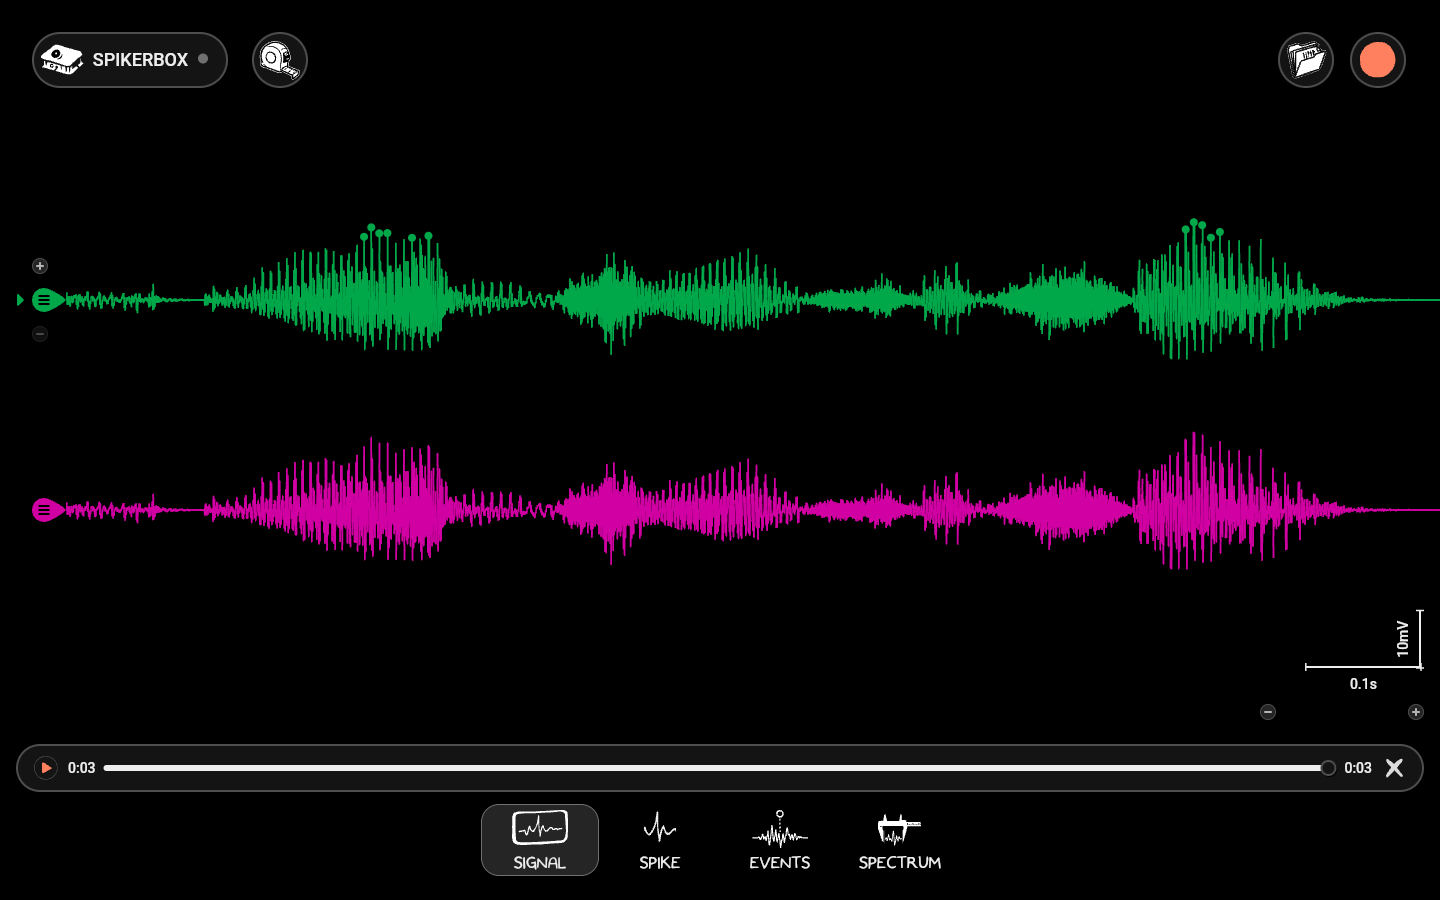This screenshot has width=1440, height=900.
Task: Zoom out the time scale with minus
Action: [x=1268, y=712]
